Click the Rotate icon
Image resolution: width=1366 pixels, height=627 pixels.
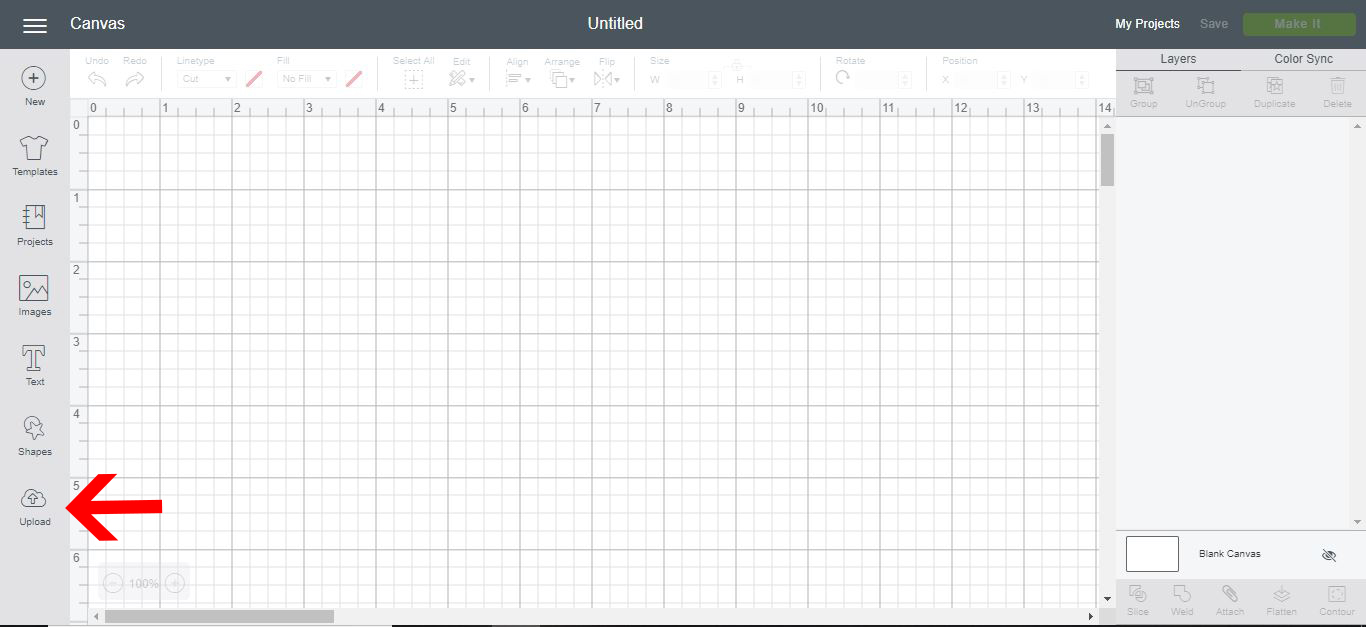click(x=843, y=78)
